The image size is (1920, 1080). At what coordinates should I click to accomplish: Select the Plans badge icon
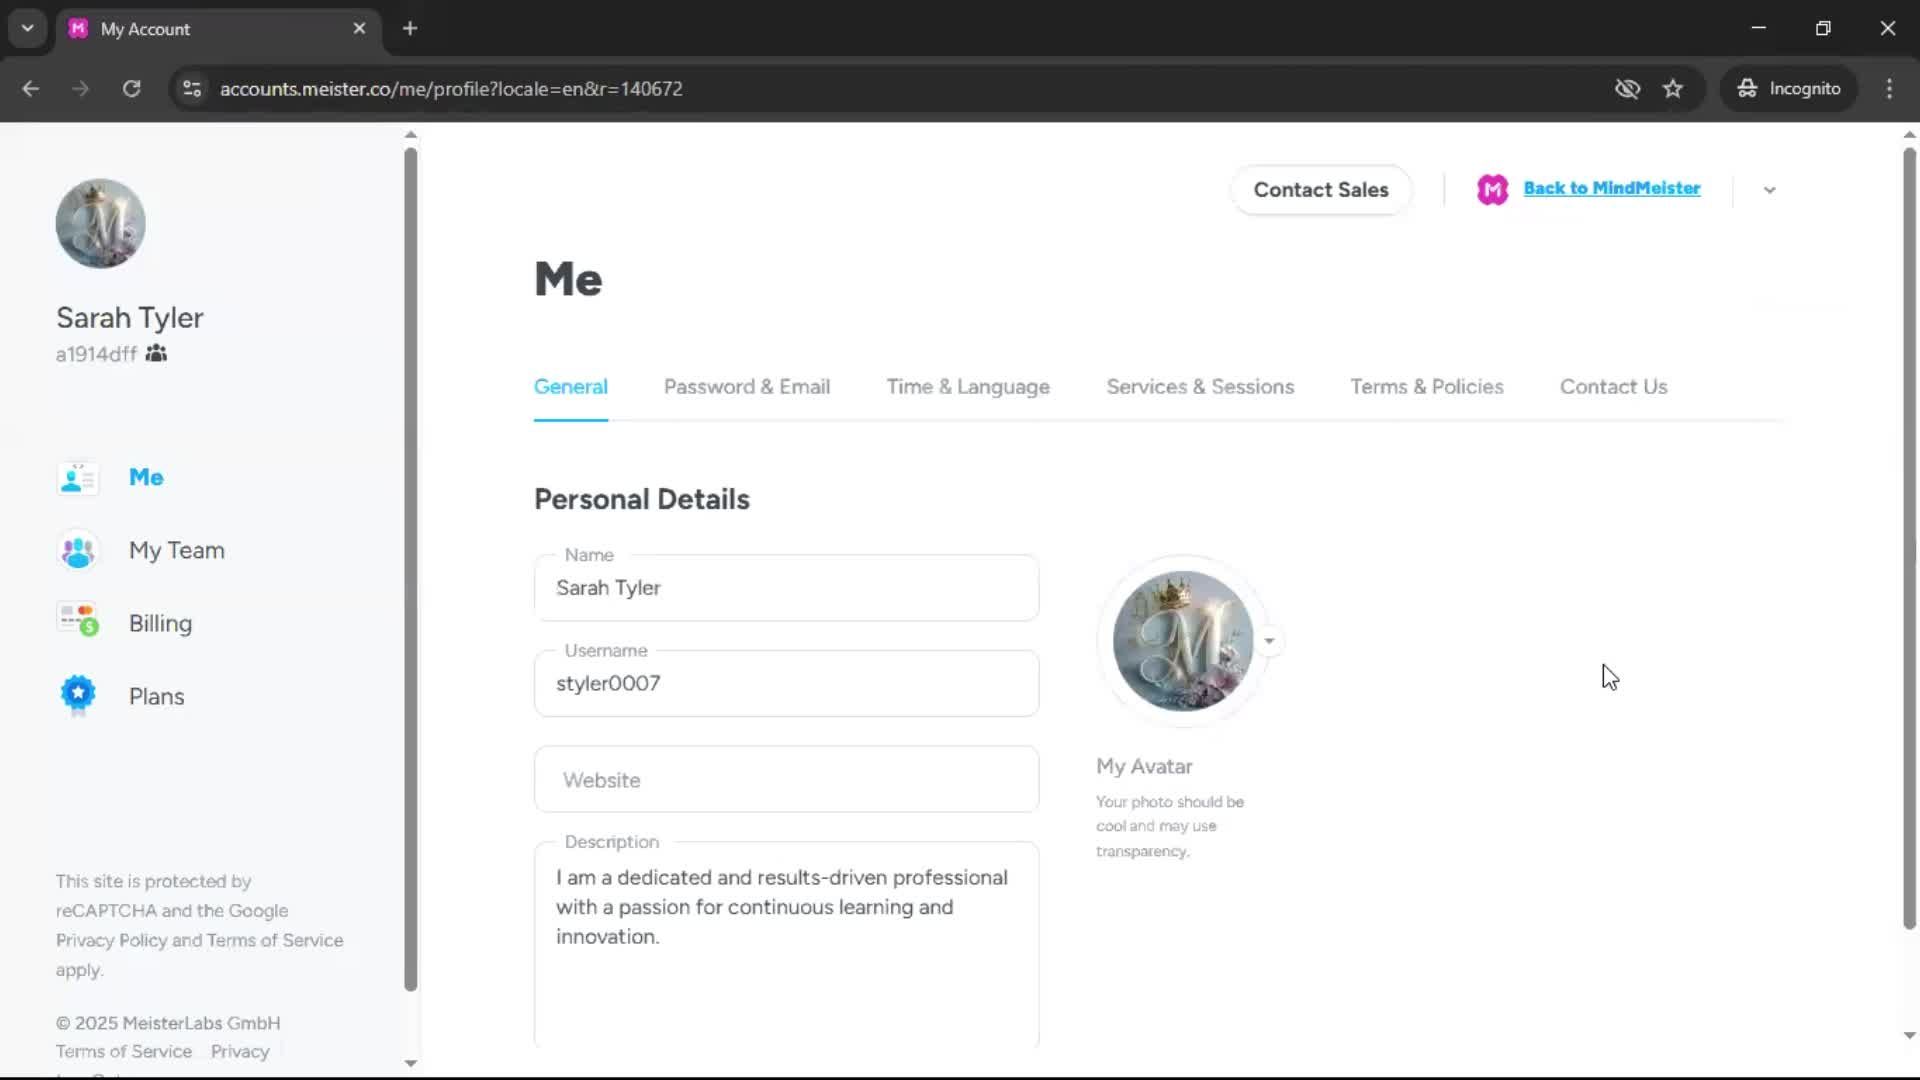click(x=78, y=695)
